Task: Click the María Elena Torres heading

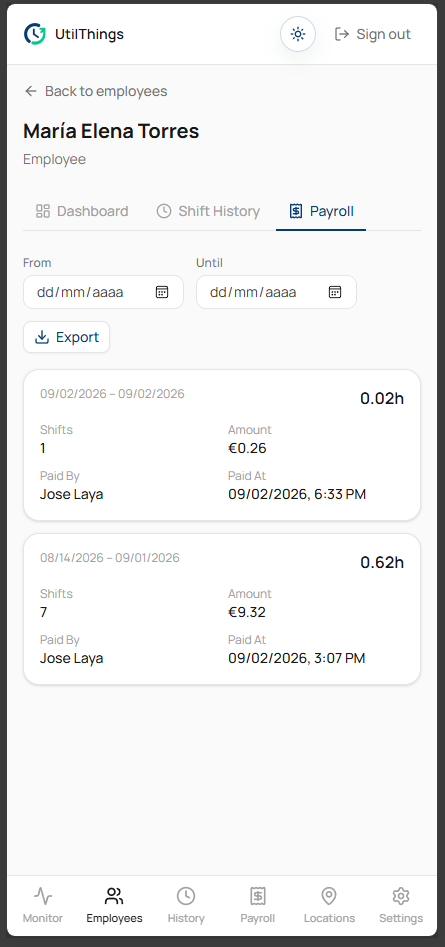Action: pyautogui.click(x=111, y=131)
